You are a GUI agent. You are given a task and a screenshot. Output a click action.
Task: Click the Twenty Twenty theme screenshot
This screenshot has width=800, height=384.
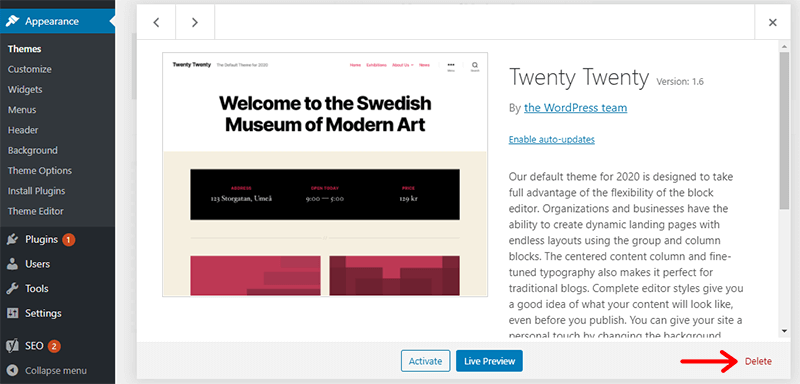[x=325, y=174]
